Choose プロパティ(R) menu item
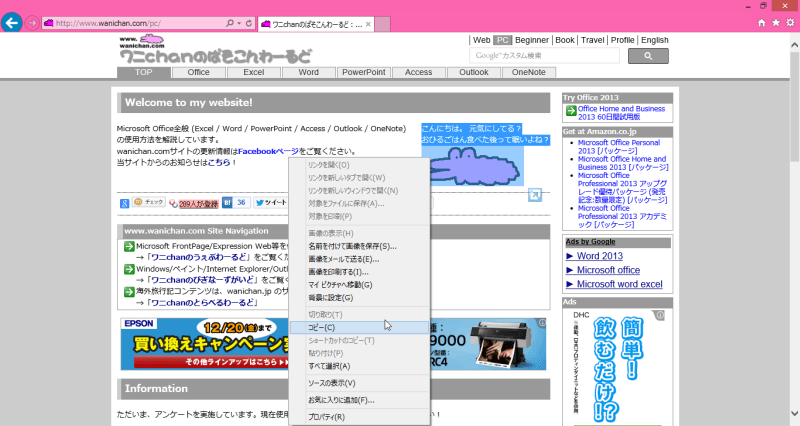Image resolution: width=800 pixels, height=426 pixels. tap(359, 417)
